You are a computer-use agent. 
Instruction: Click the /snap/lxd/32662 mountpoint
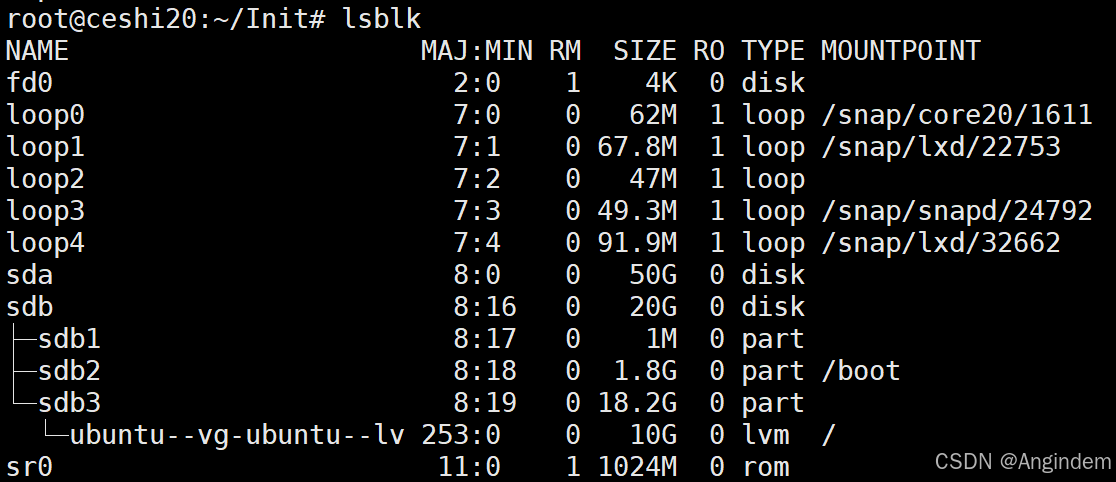point(941,243)
